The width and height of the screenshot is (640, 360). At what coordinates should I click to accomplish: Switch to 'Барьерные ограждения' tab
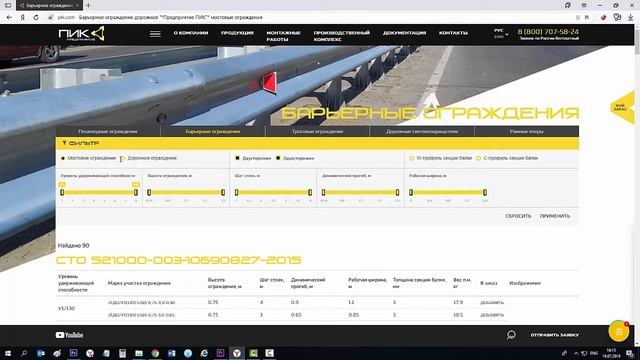[213, 131]
